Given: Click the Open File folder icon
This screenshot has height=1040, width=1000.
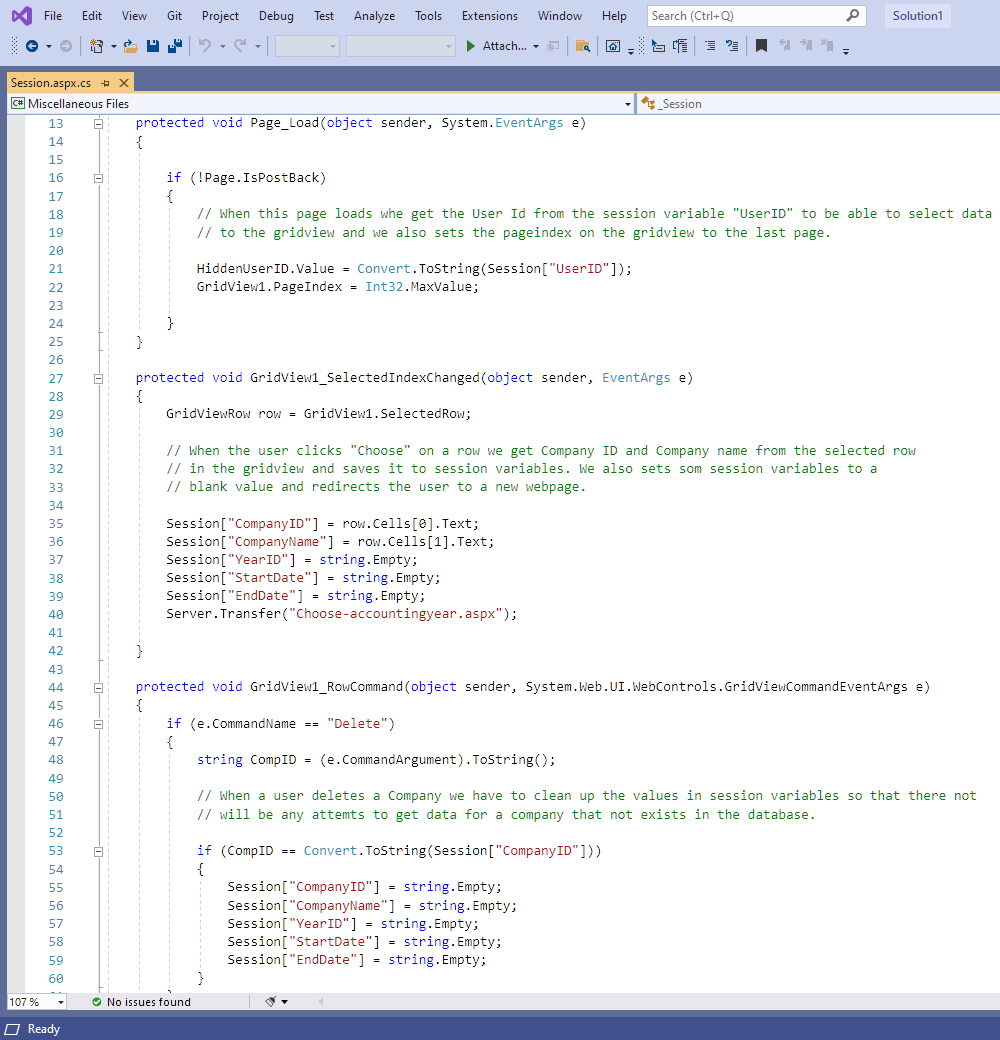Looking at the screenshot, I should coord(131,46).
